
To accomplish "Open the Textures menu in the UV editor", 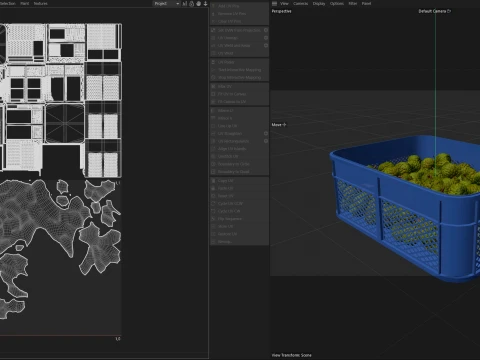I will point(41,3).
